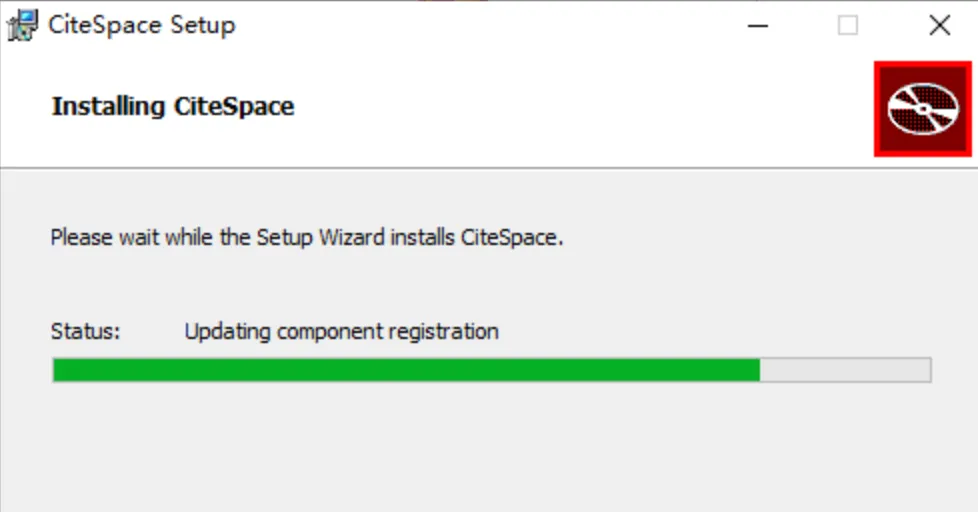
Task: Click blank space between "Status:" and status text
Action: pos(152,331)
